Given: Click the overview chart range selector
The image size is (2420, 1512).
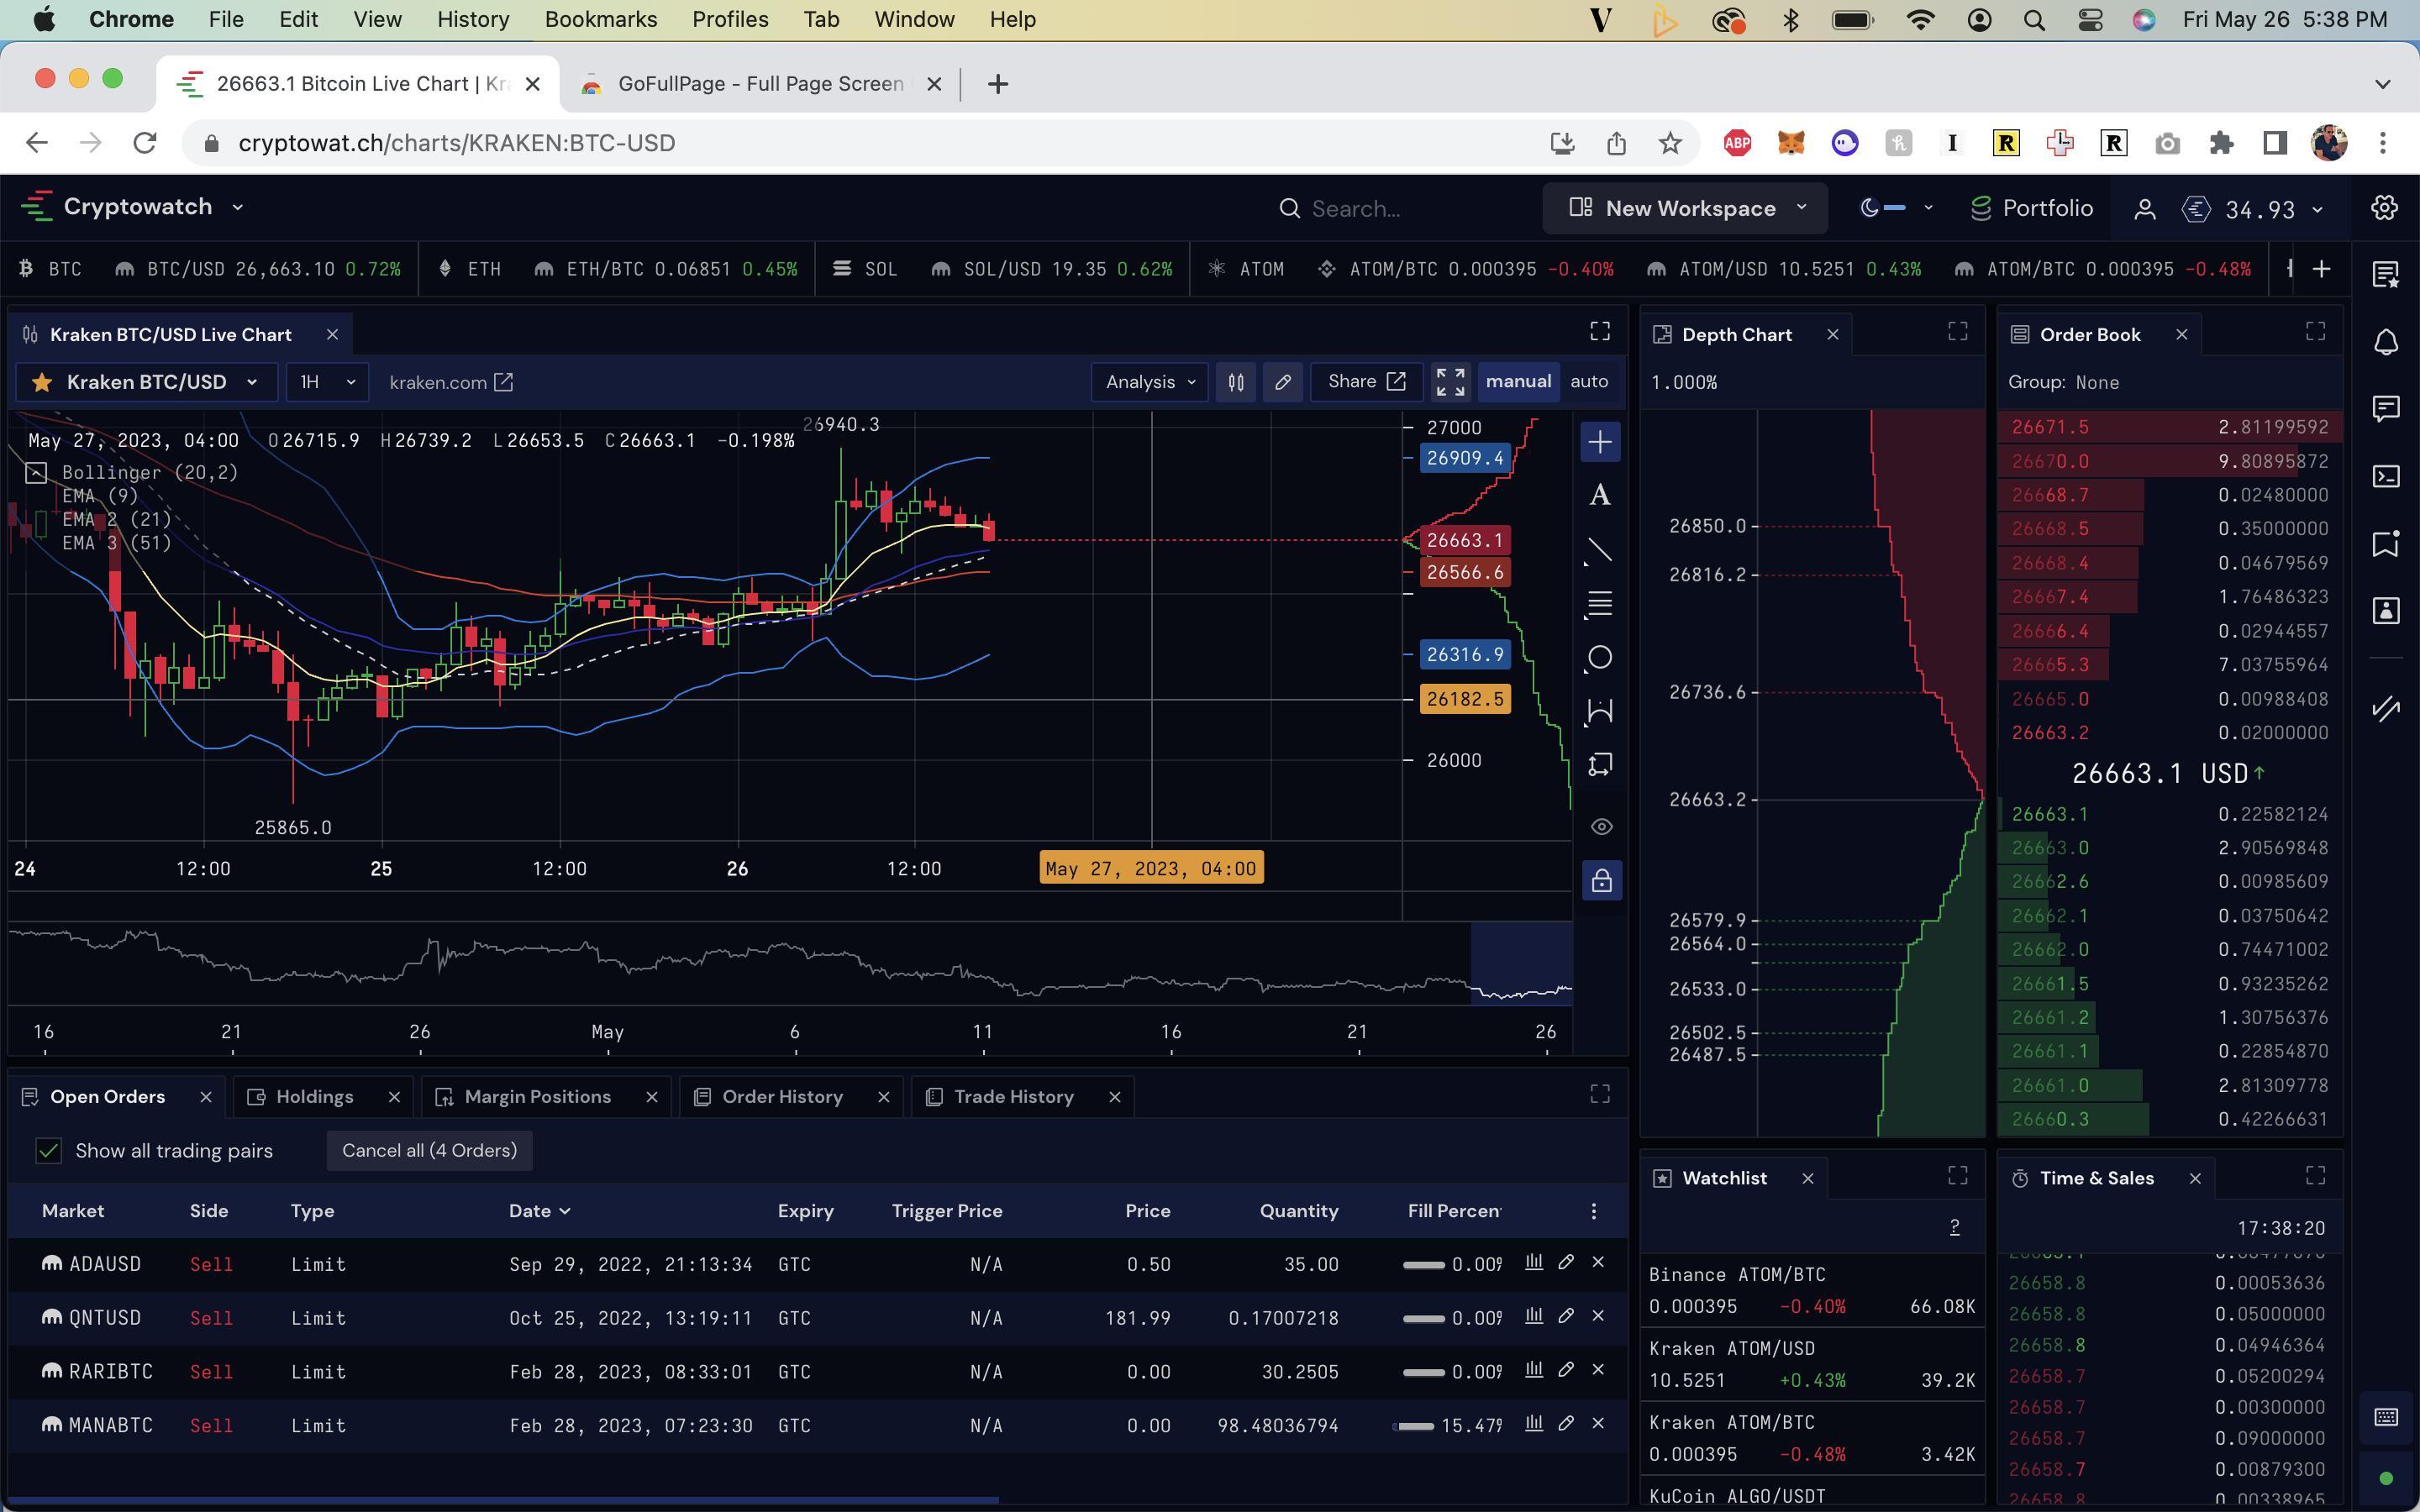Looking at the screenshot, I should 1521,963.
